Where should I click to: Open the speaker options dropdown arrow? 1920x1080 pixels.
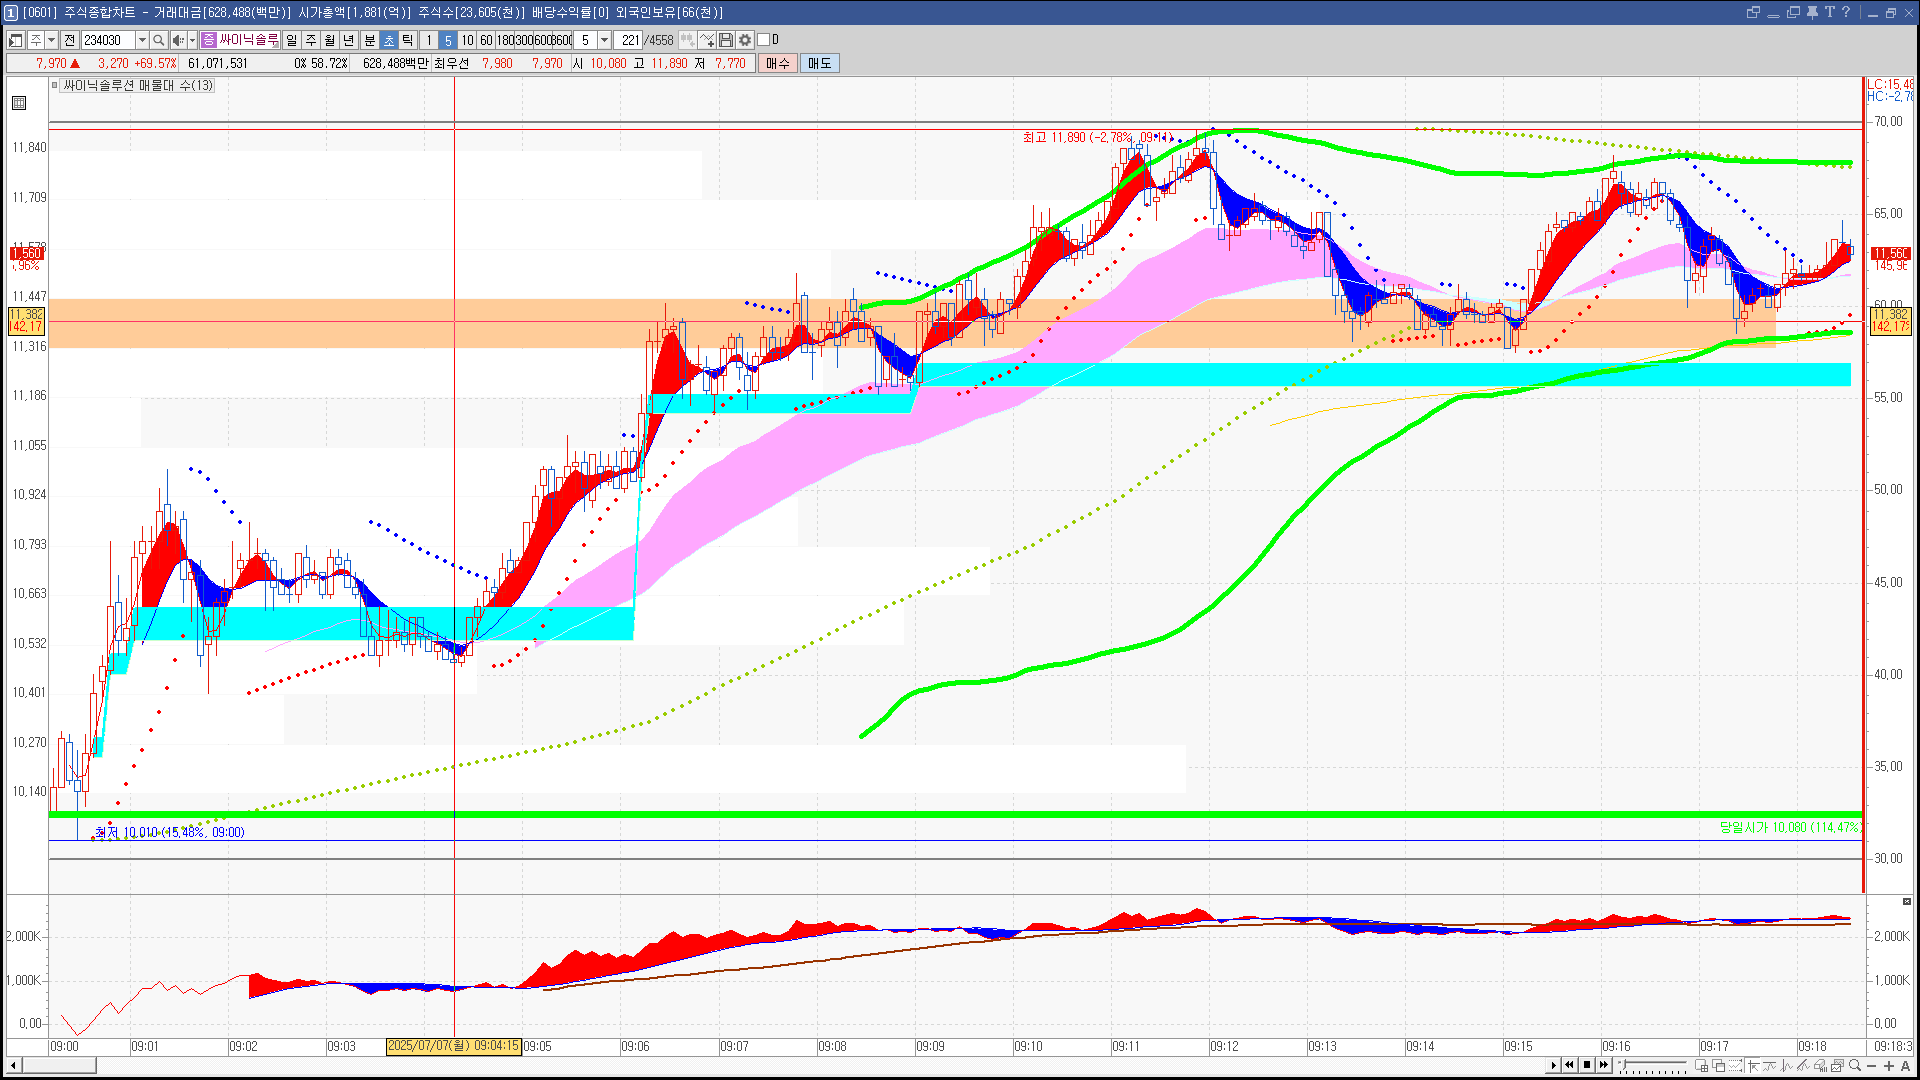(x=192, y=40)
